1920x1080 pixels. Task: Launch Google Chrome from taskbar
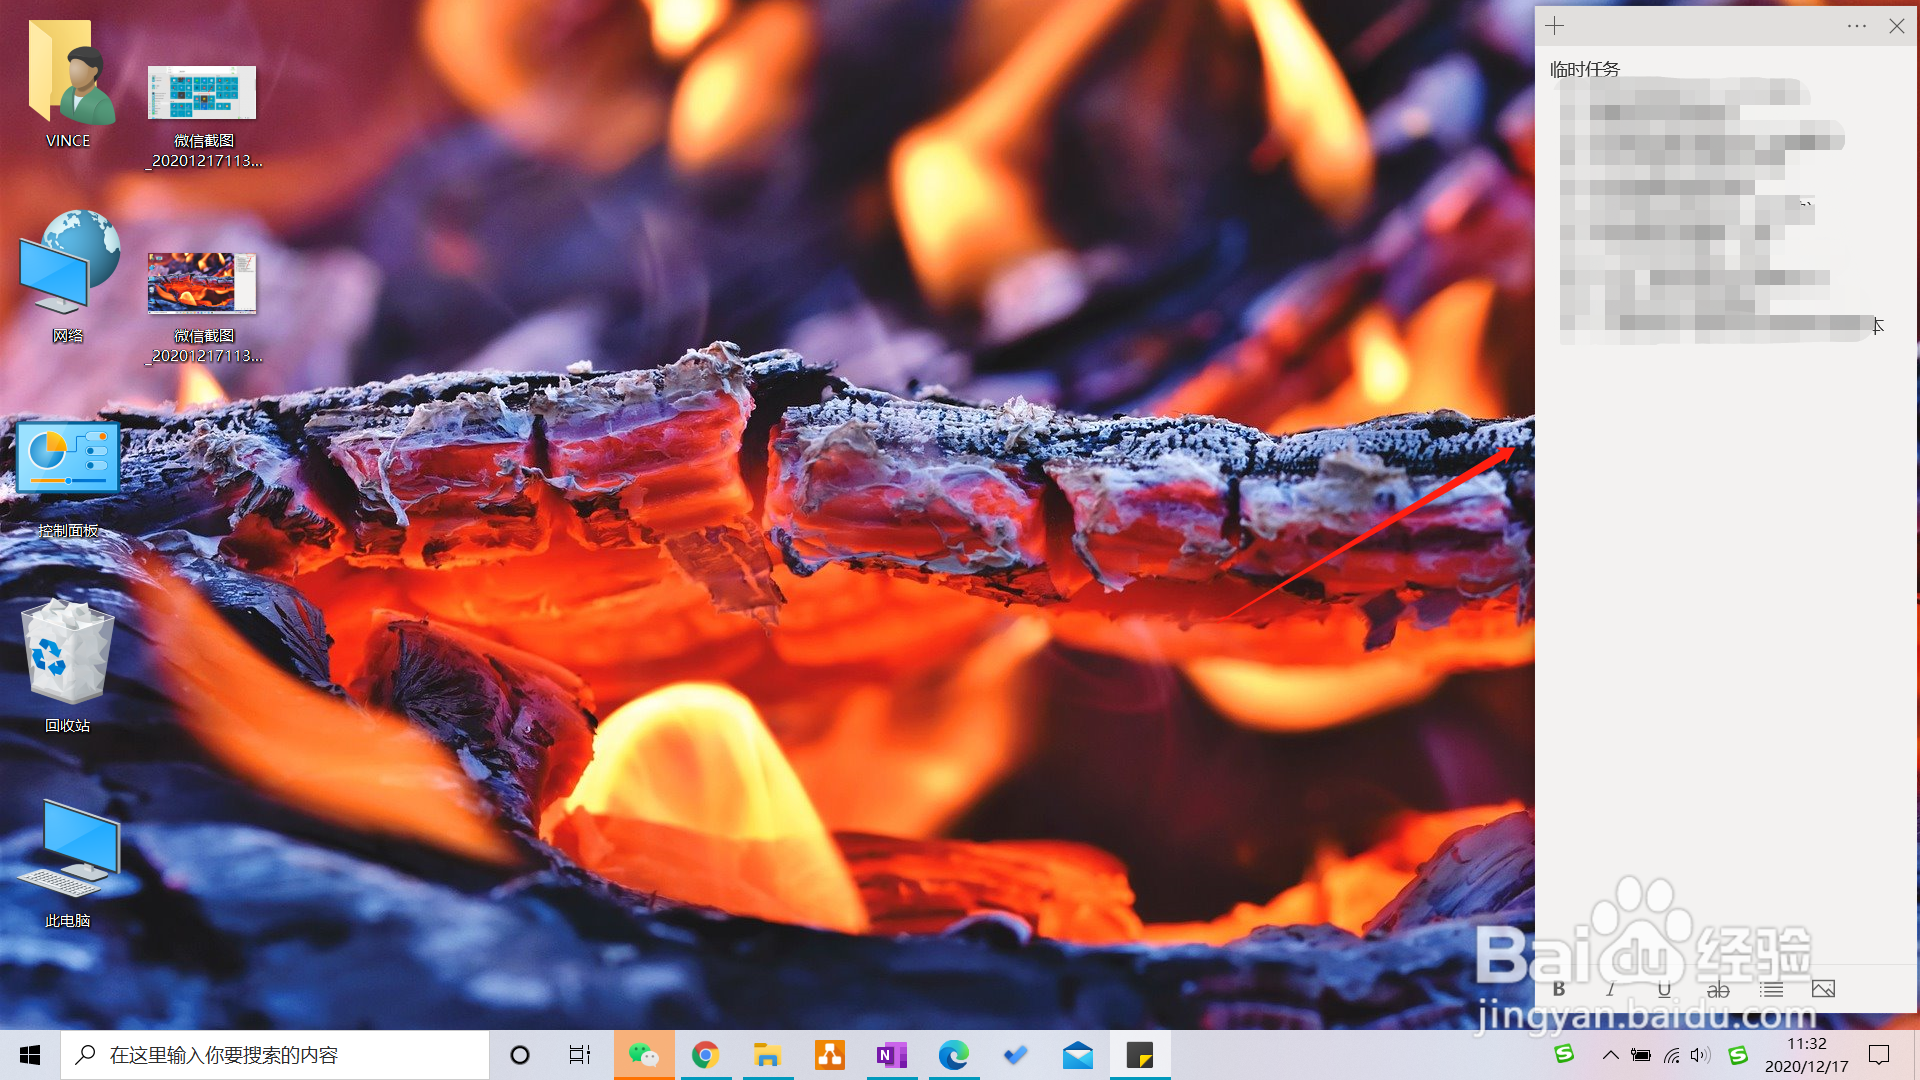click(705, 1055)
